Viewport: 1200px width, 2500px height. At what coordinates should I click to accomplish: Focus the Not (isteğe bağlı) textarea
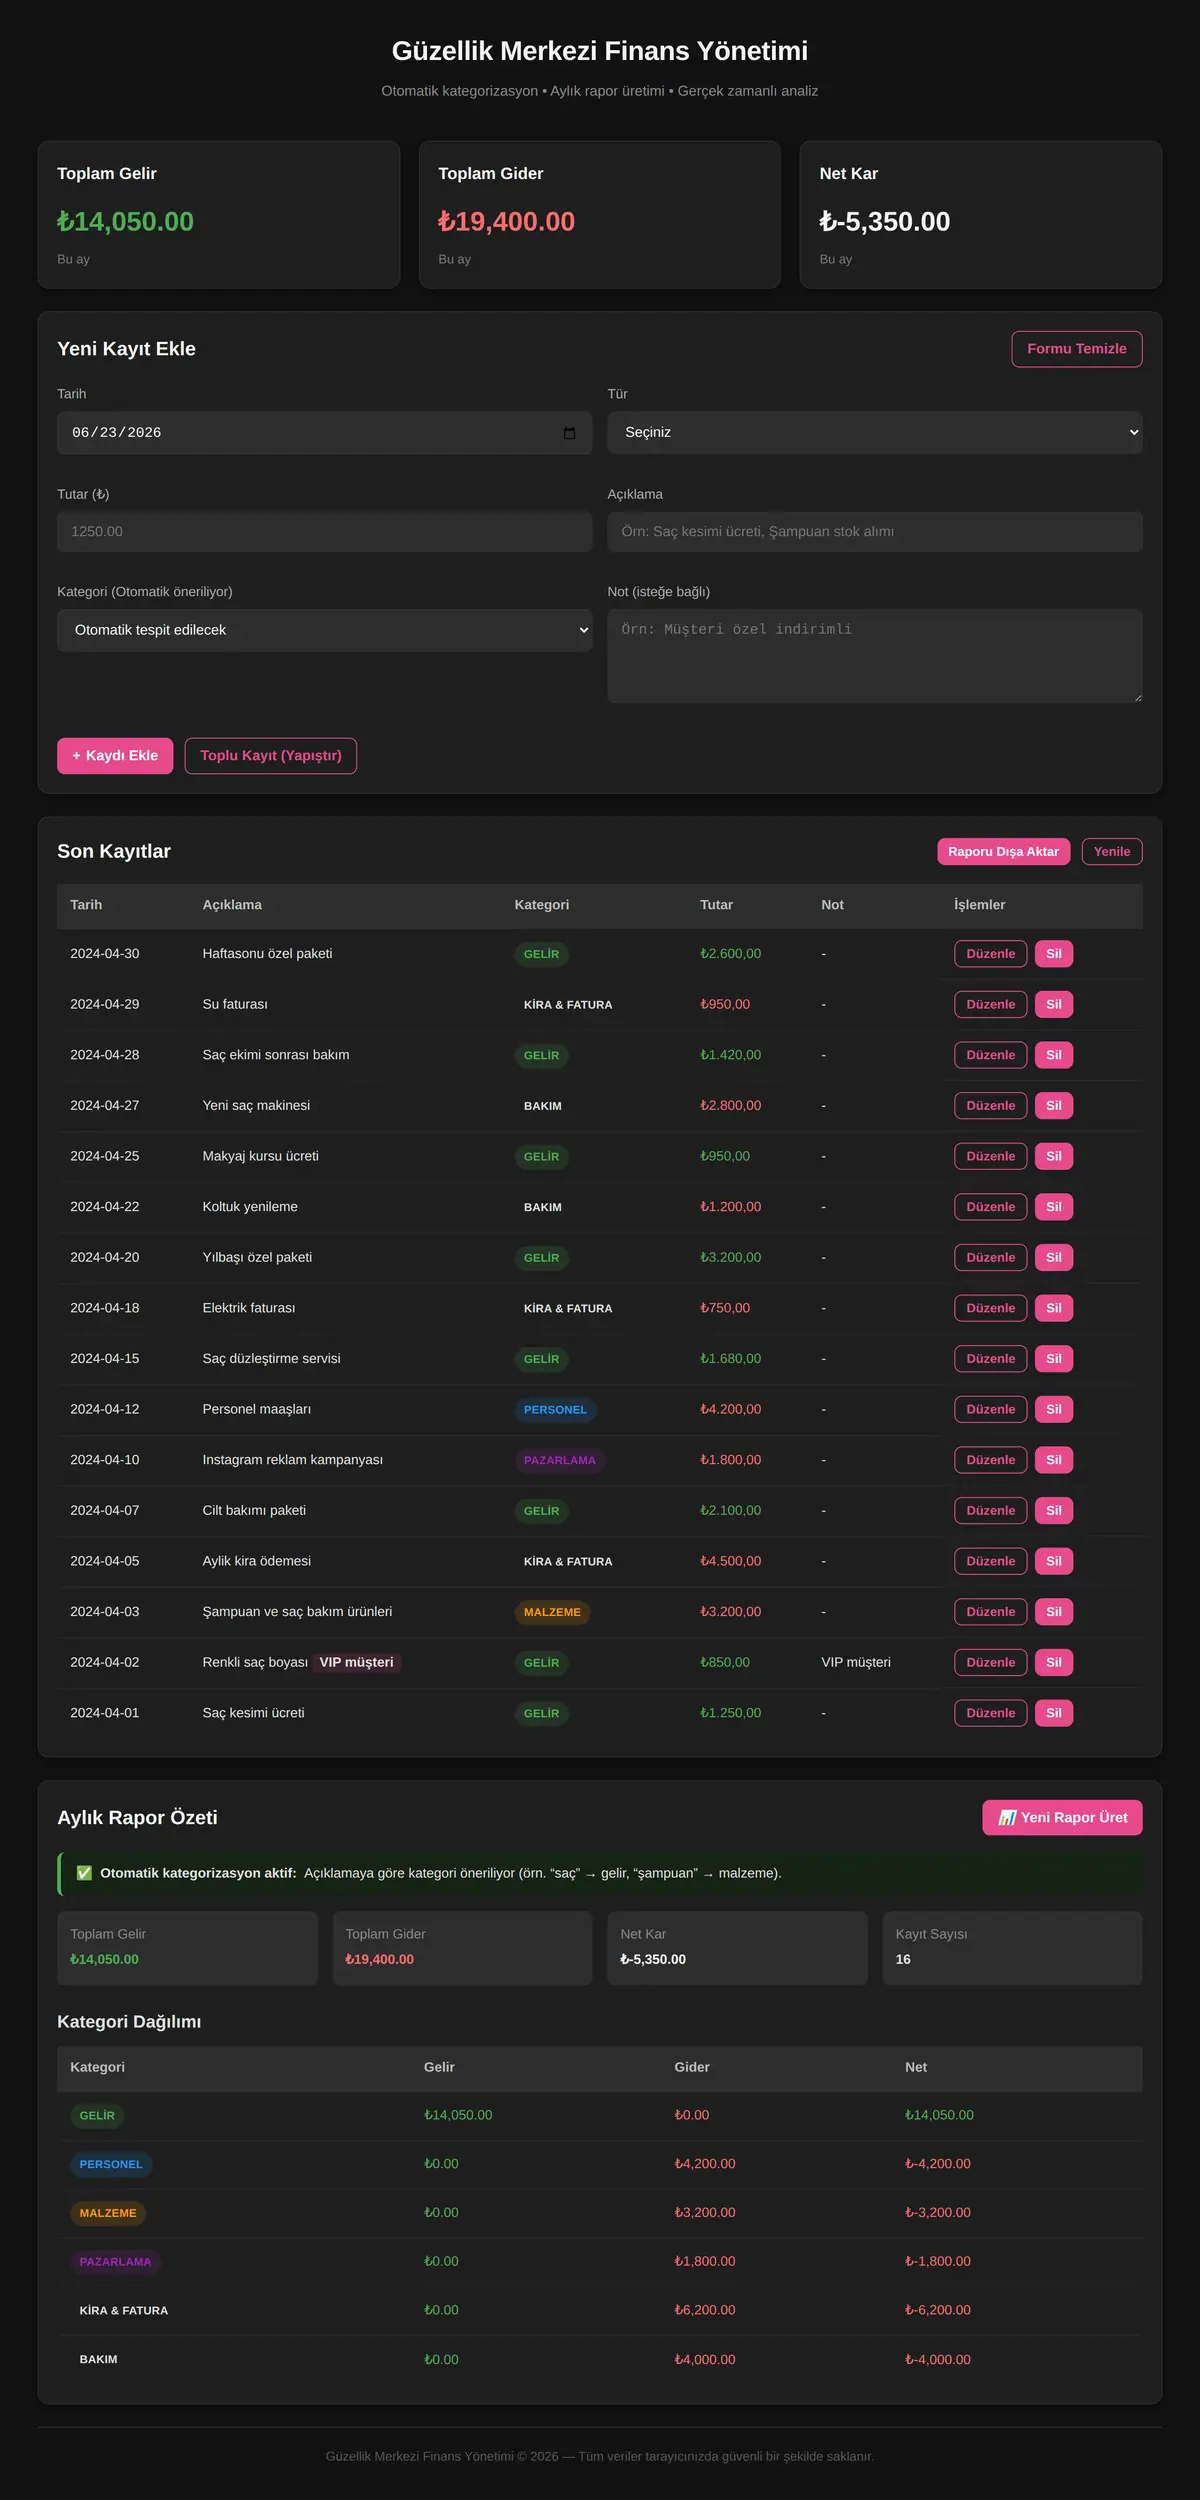point(875,656)
